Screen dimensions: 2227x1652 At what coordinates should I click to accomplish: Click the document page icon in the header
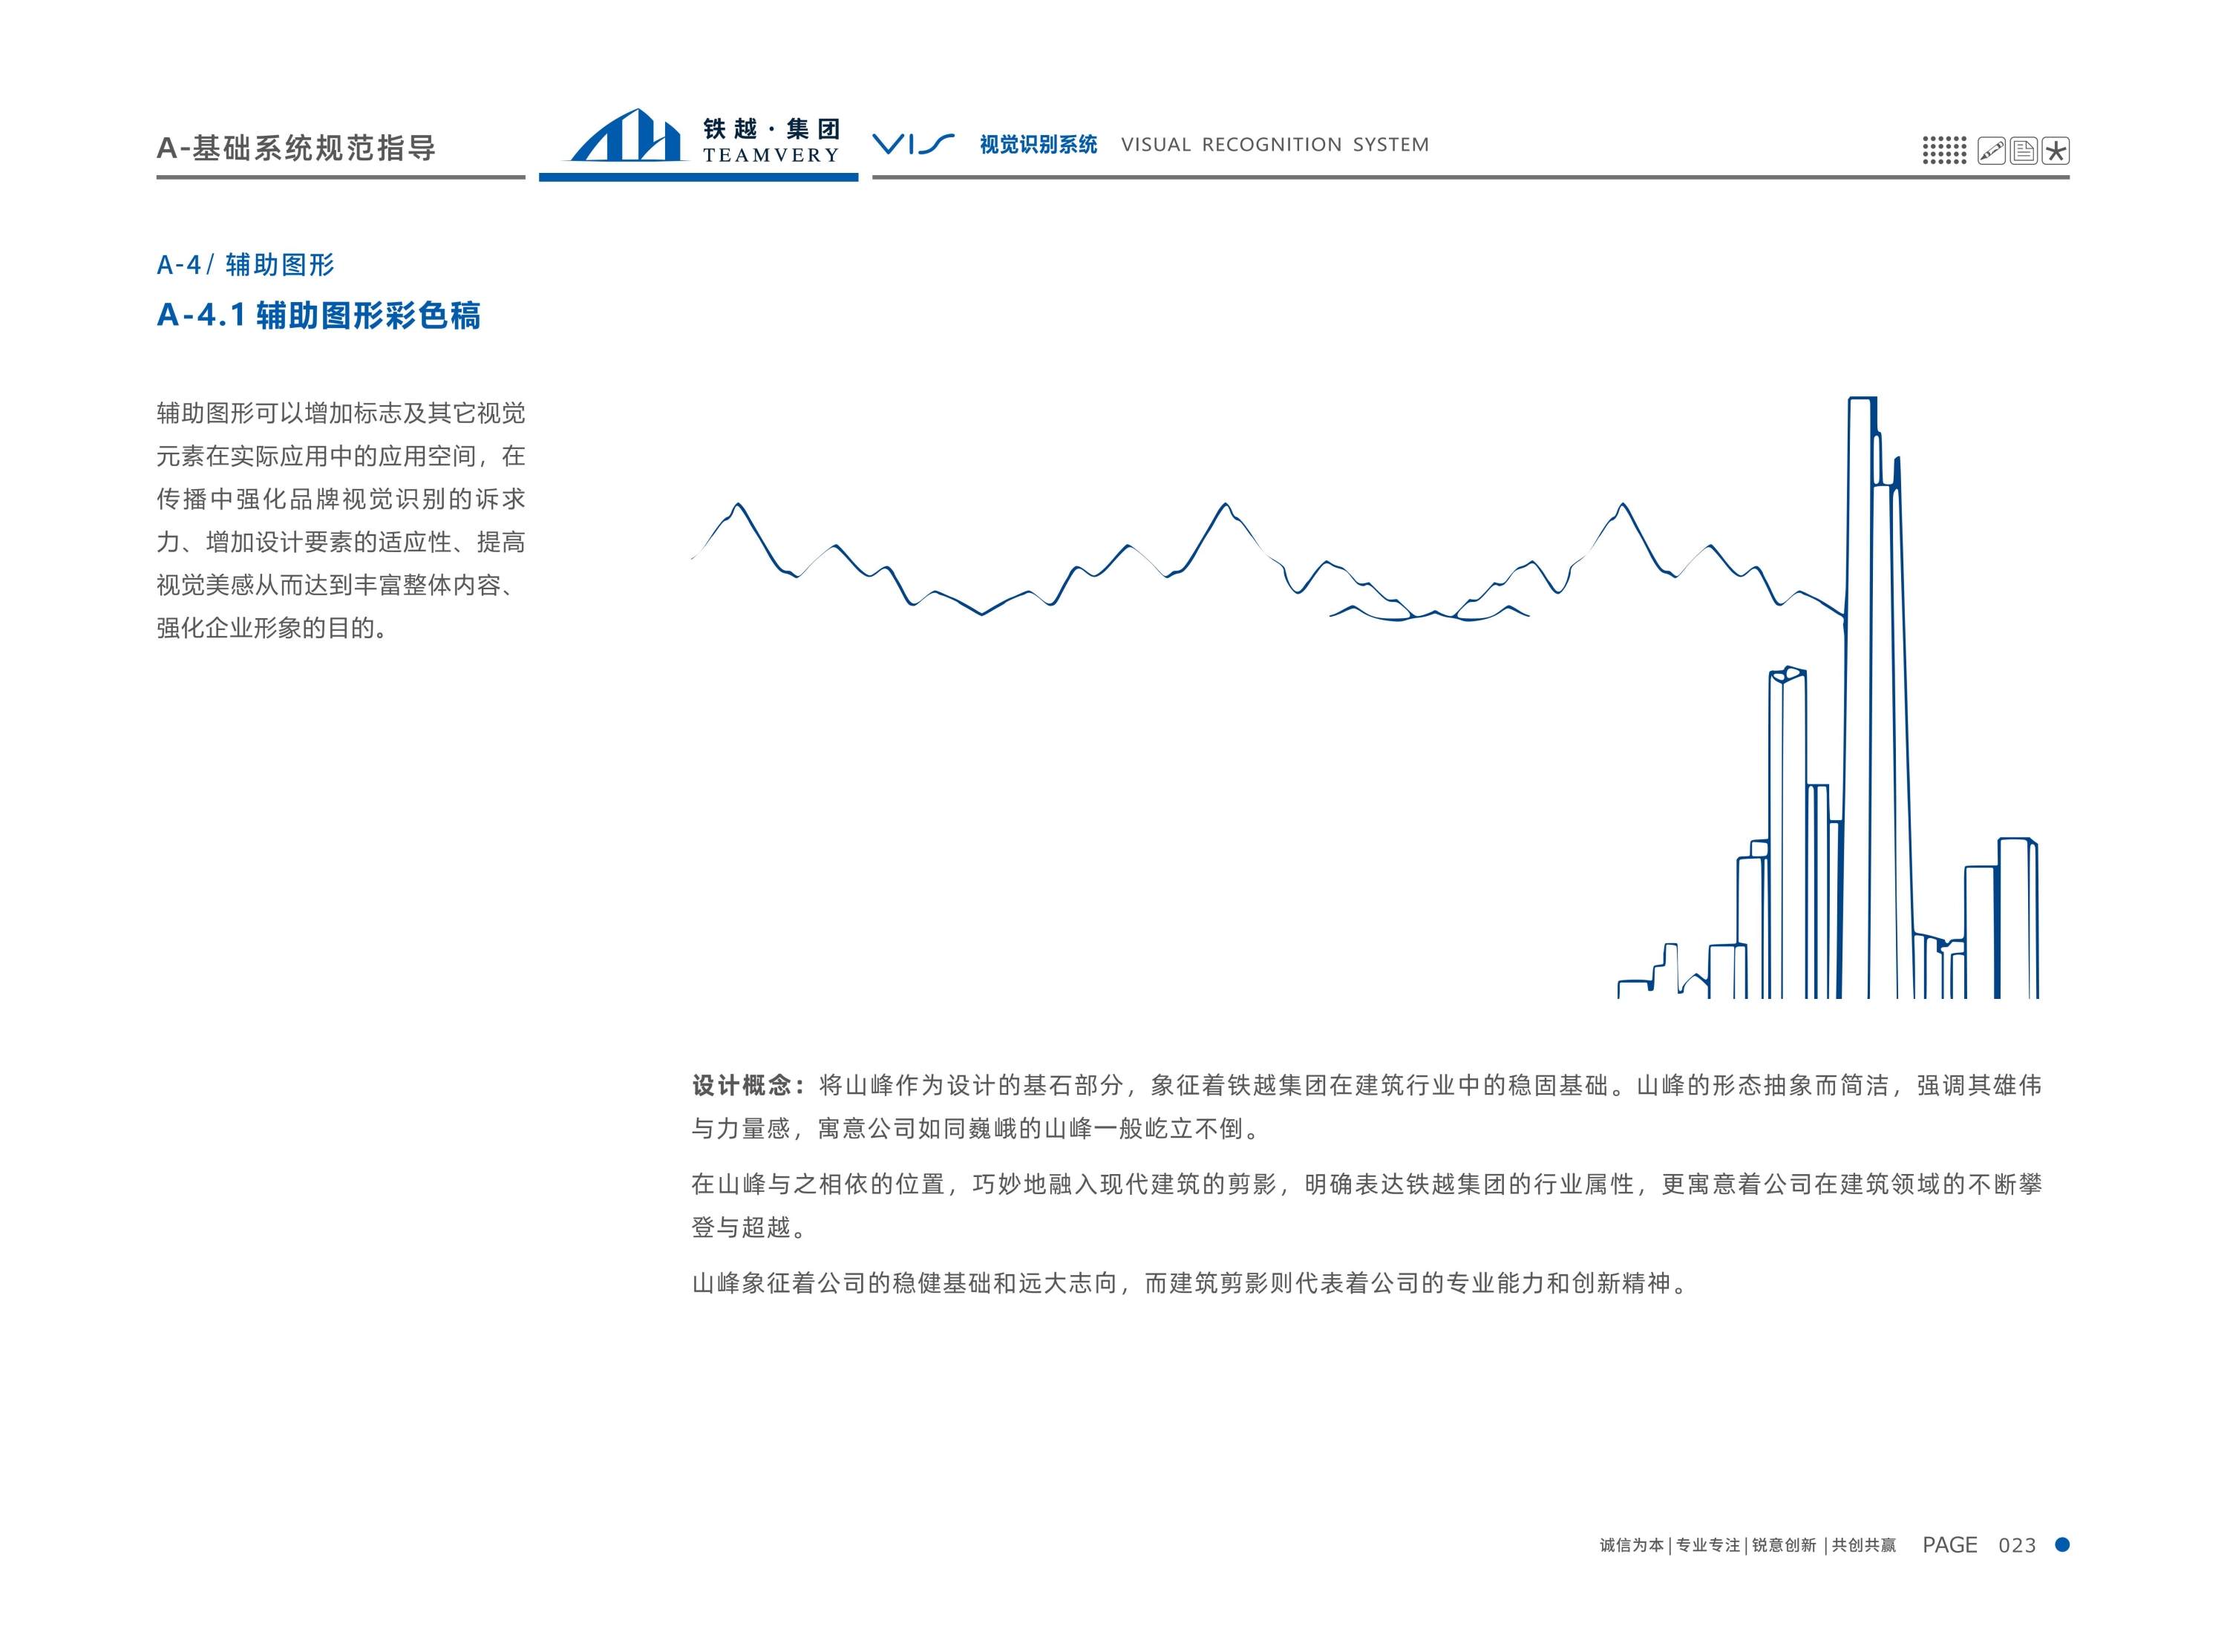point(2023,151)
